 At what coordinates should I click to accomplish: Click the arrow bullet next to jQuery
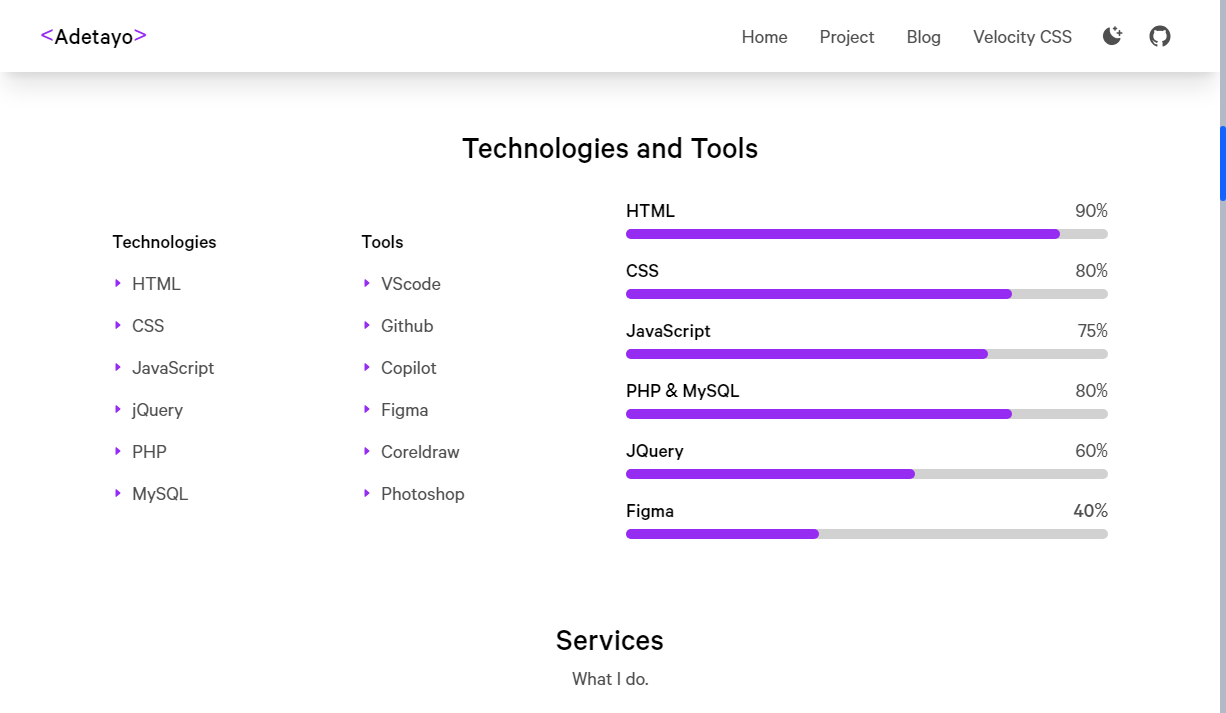pyautogui.click(x=118, y=410)
